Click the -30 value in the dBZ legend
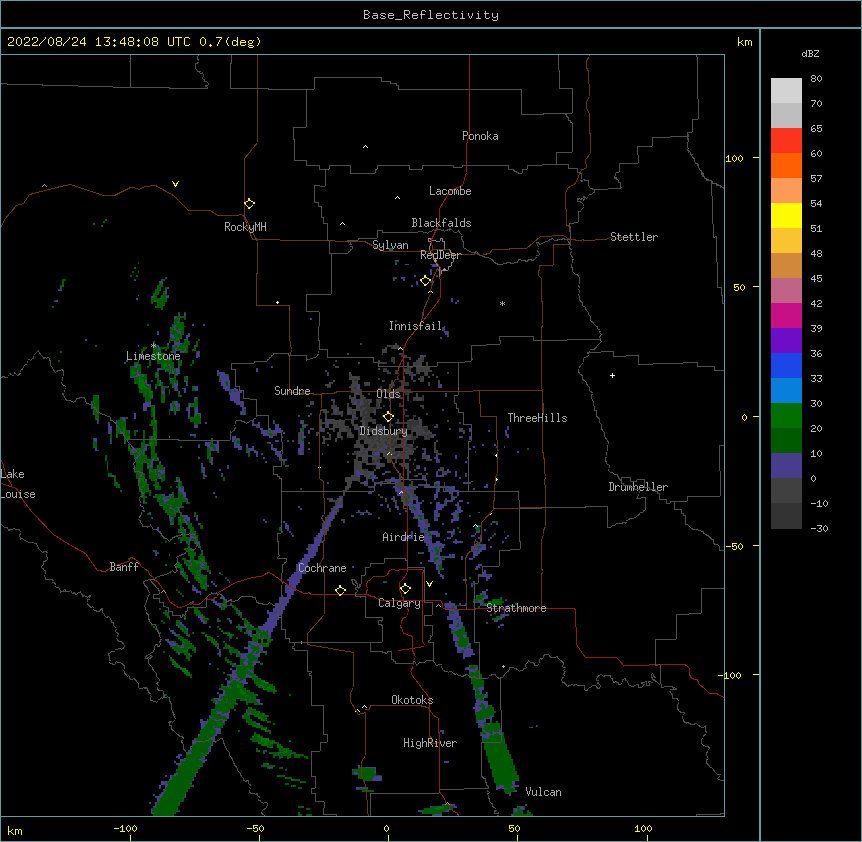The width and height of the screenshot is (862, 842). click(819, 529)
